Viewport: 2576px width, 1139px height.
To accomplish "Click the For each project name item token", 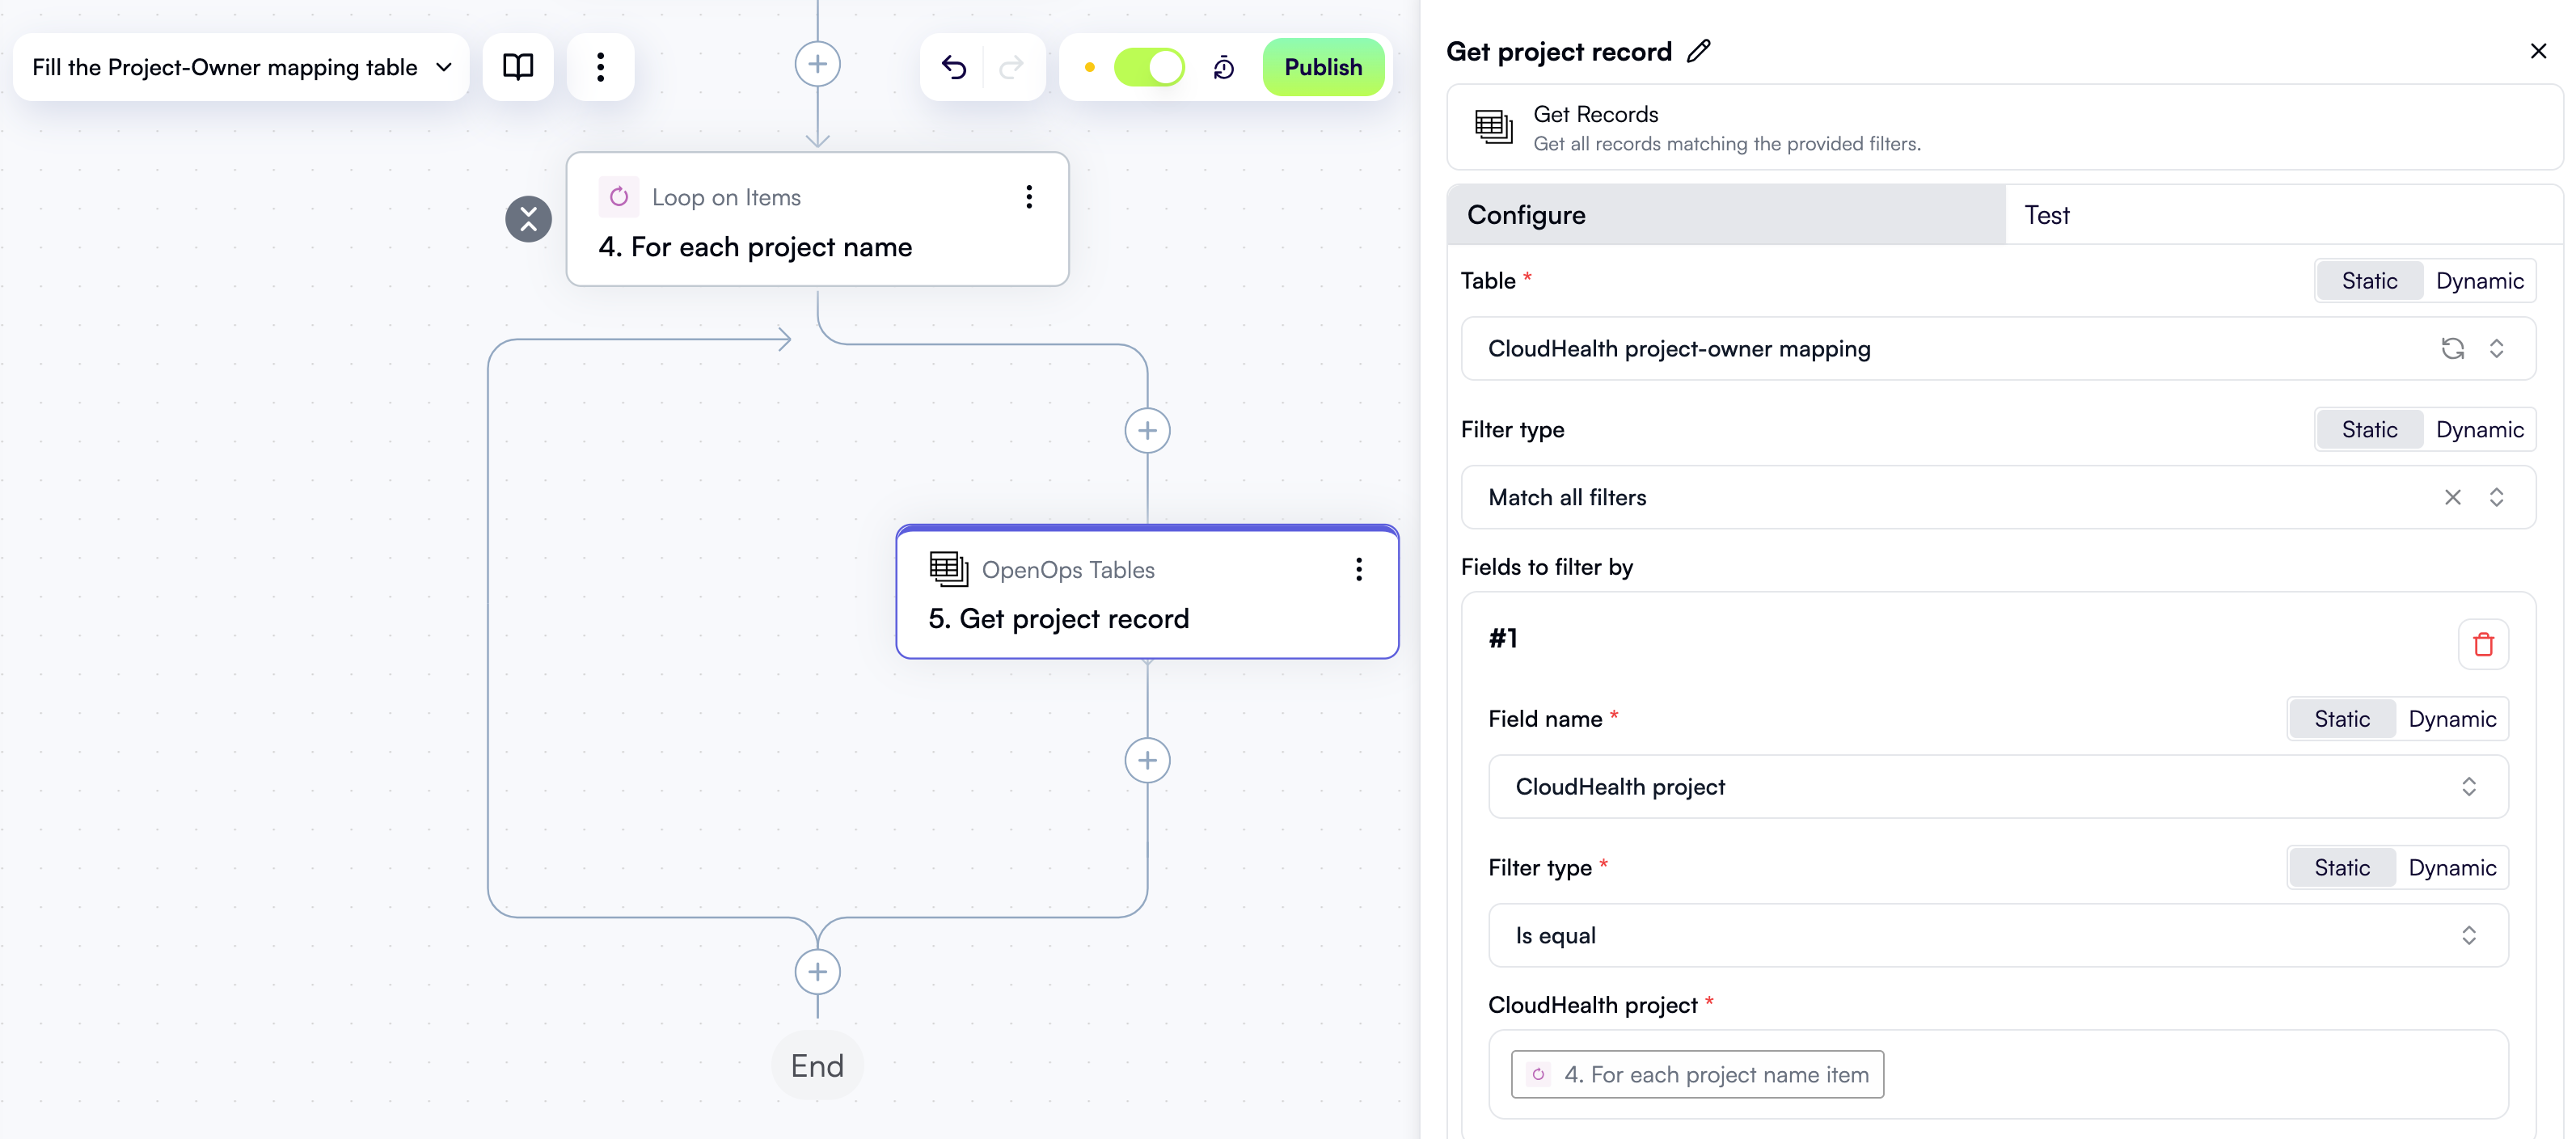I will coord(1696,1074).
